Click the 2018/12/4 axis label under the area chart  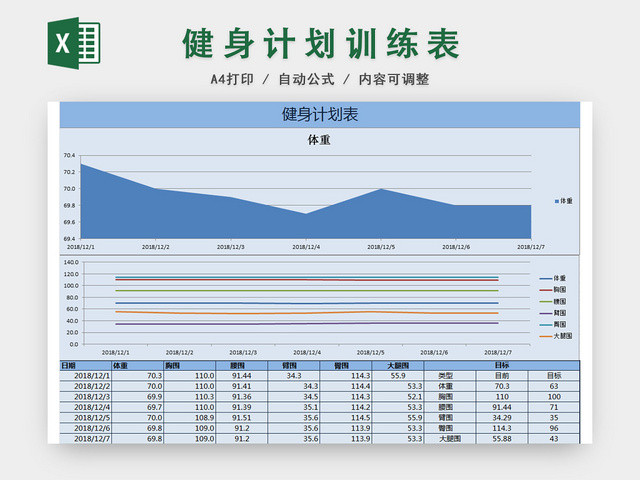pos(306,247)
